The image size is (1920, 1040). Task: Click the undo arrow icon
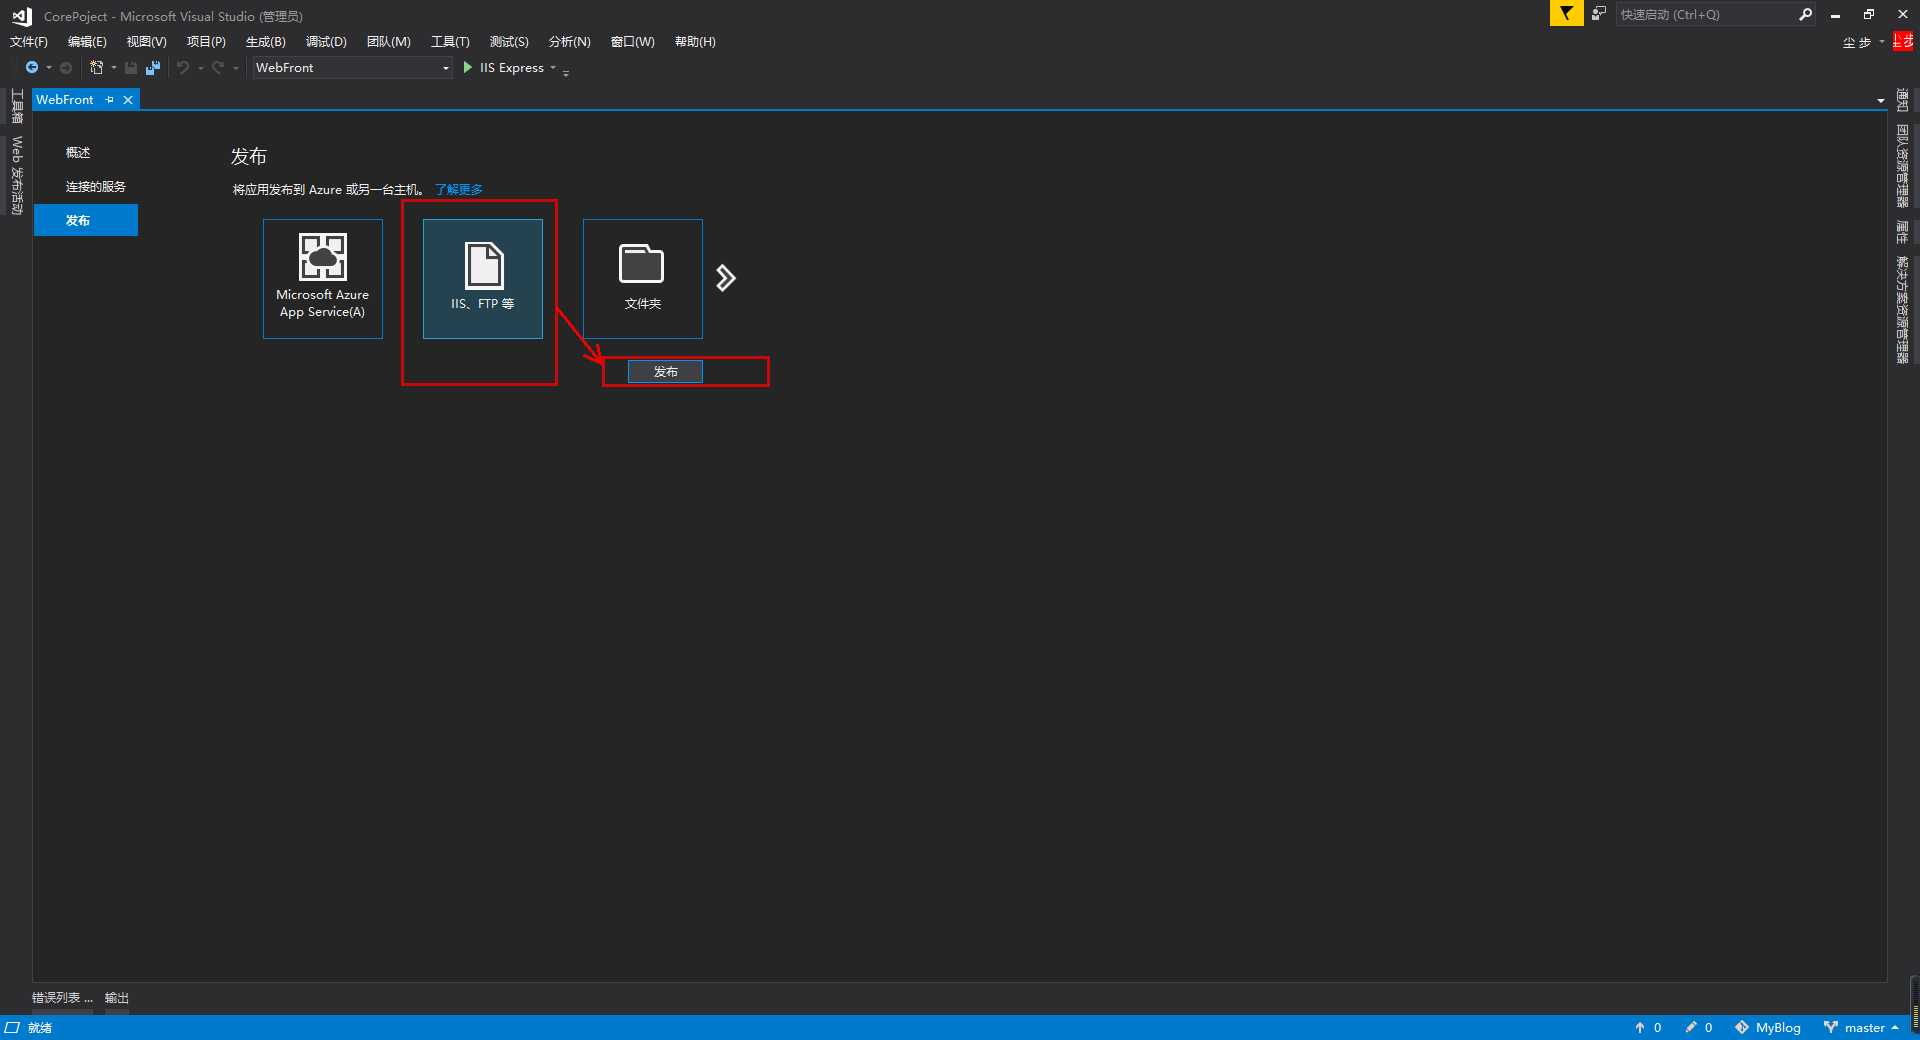tap(183, 68)
